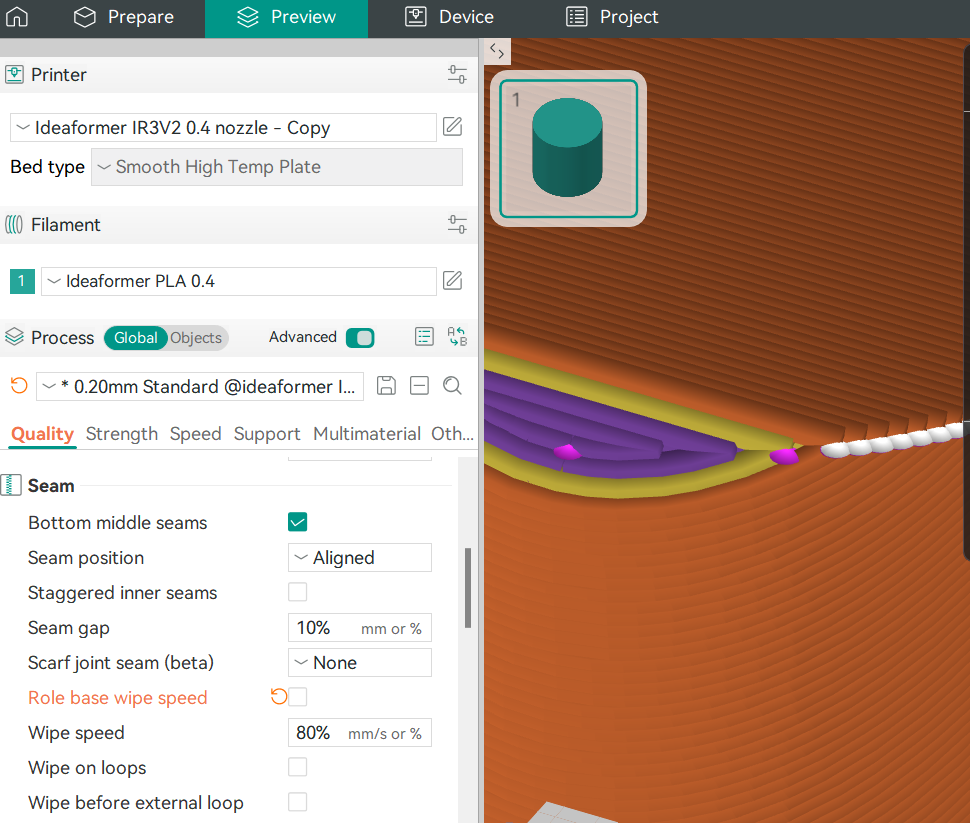Click the icon right of the save preset icon
Image resolution: width=970 pixels, height=823 pixels.
point(419,386)
